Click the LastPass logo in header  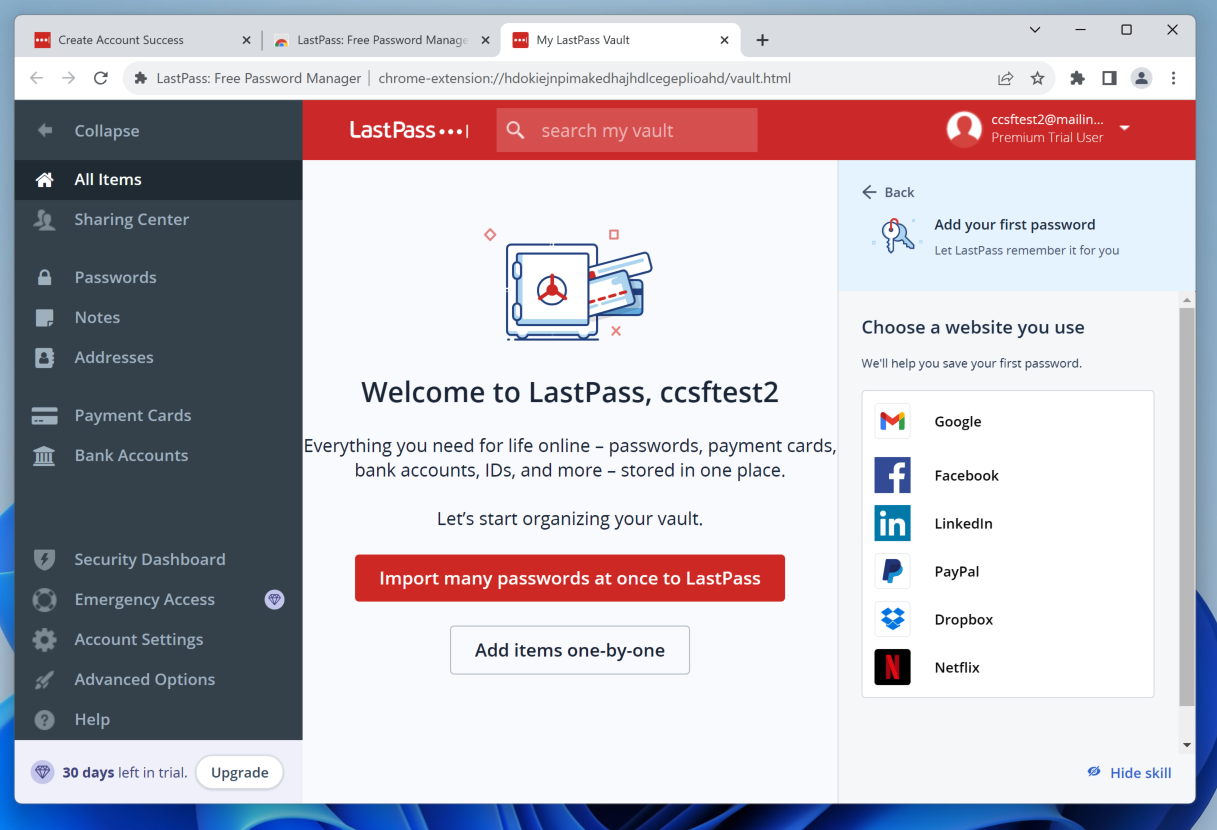click(409, 130)
